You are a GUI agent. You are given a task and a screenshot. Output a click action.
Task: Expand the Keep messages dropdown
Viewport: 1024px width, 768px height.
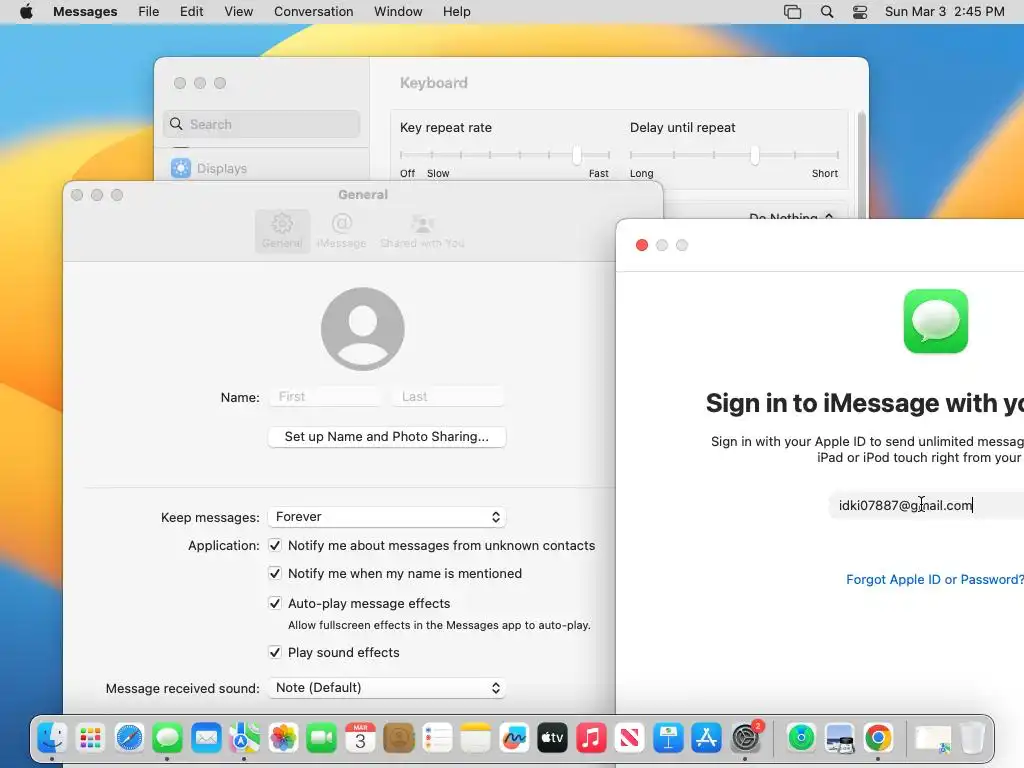tap(387, 517)
